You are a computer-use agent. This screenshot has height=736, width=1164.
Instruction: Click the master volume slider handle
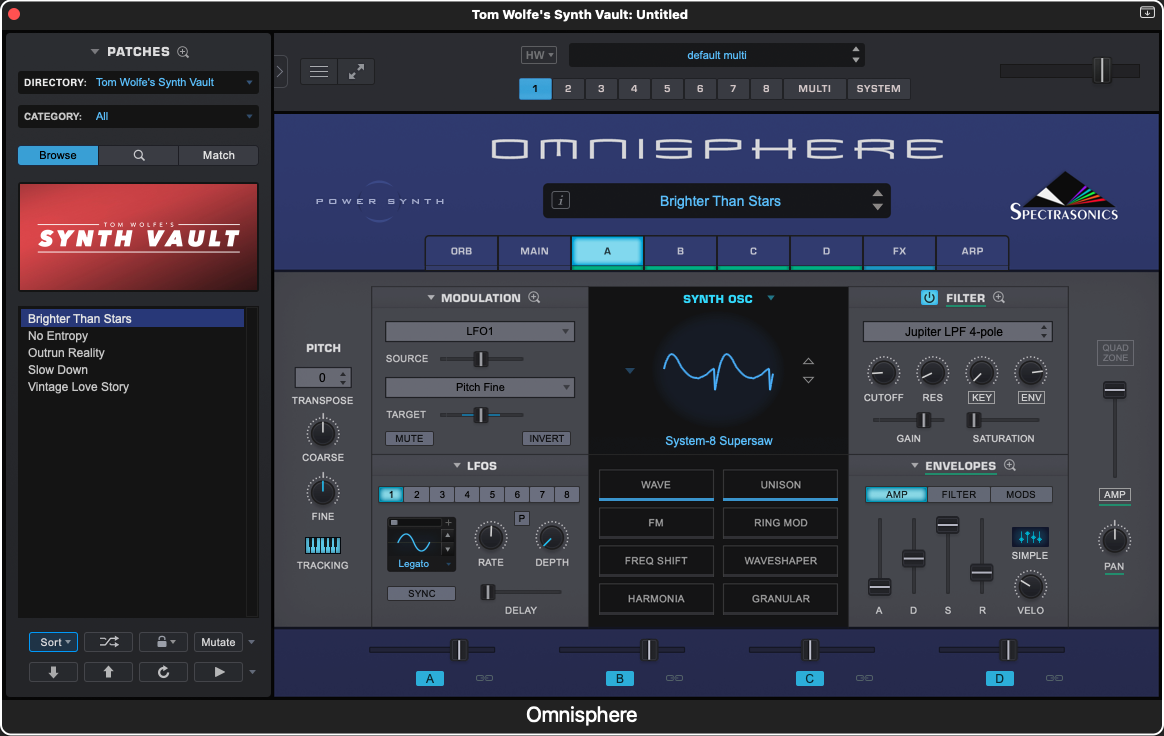pyautogui.click(x=1102, y=71)
